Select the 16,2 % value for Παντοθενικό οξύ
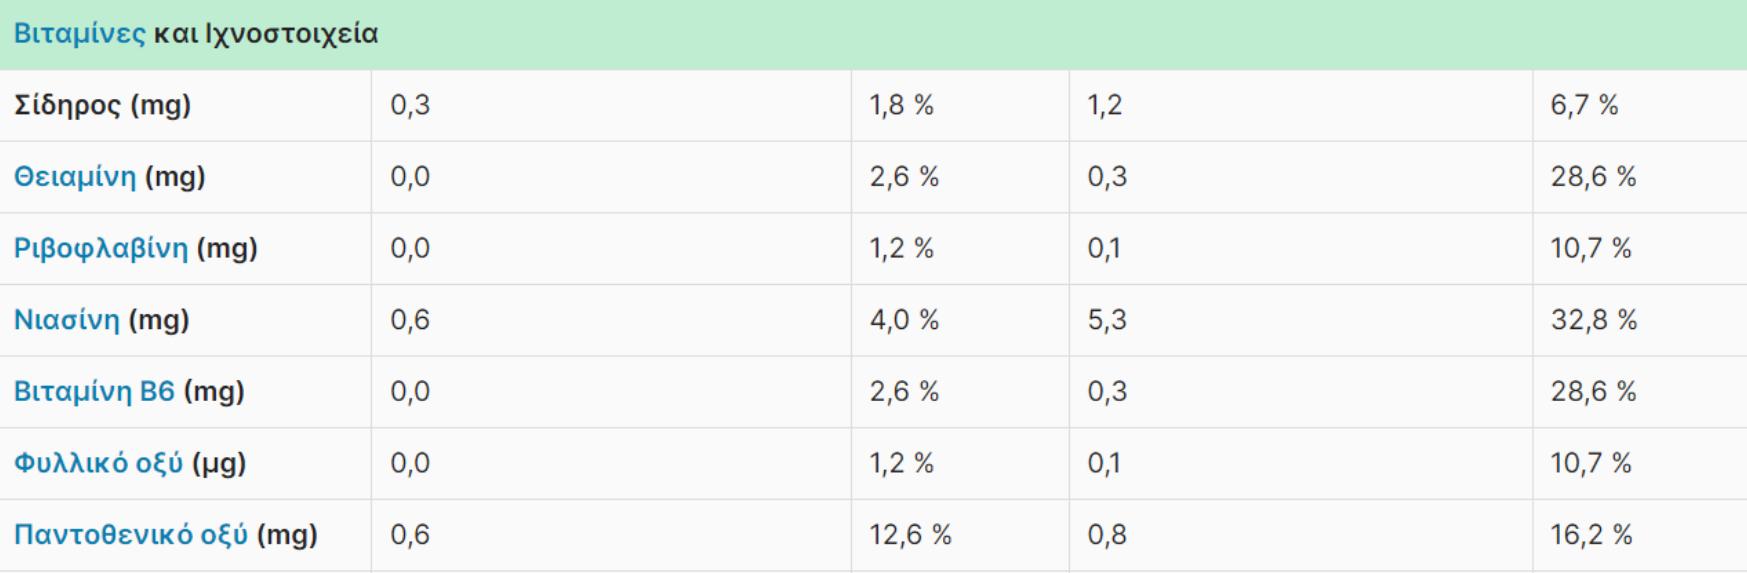 1591,535
